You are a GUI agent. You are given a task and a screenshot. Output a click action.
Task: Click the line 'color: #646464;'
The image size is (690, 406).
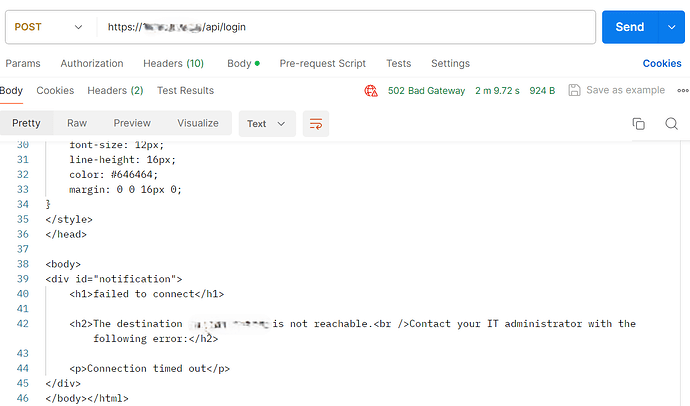coord(114,175)
